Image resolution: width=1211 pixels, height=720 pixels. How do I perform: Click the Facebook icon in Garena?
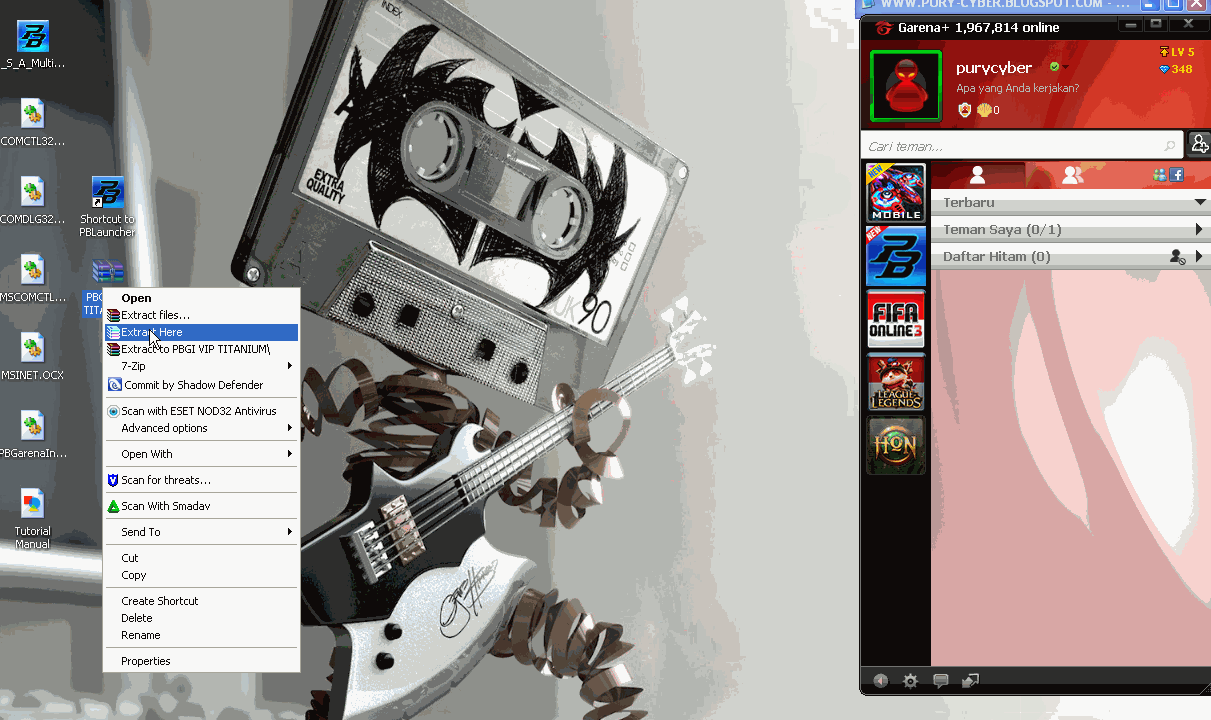point(1177,175)
